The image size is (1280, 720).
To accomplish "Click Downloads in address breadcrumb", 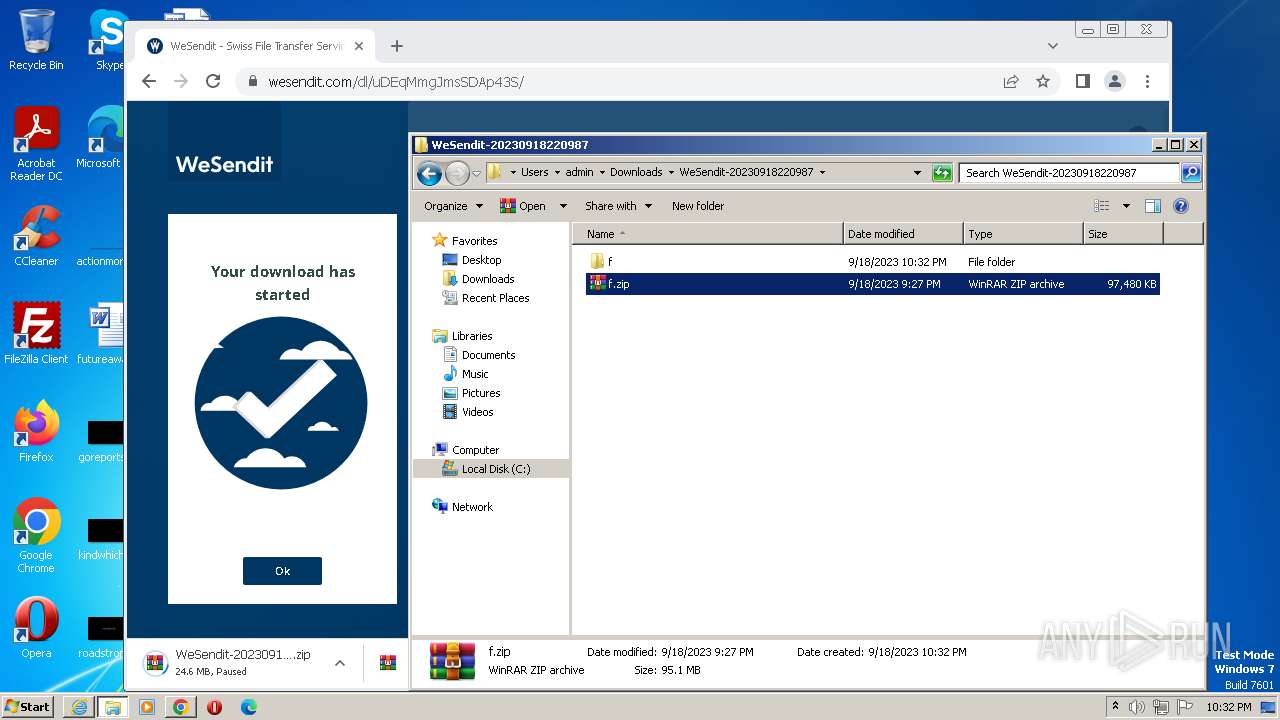I will (x=636, y=172).
